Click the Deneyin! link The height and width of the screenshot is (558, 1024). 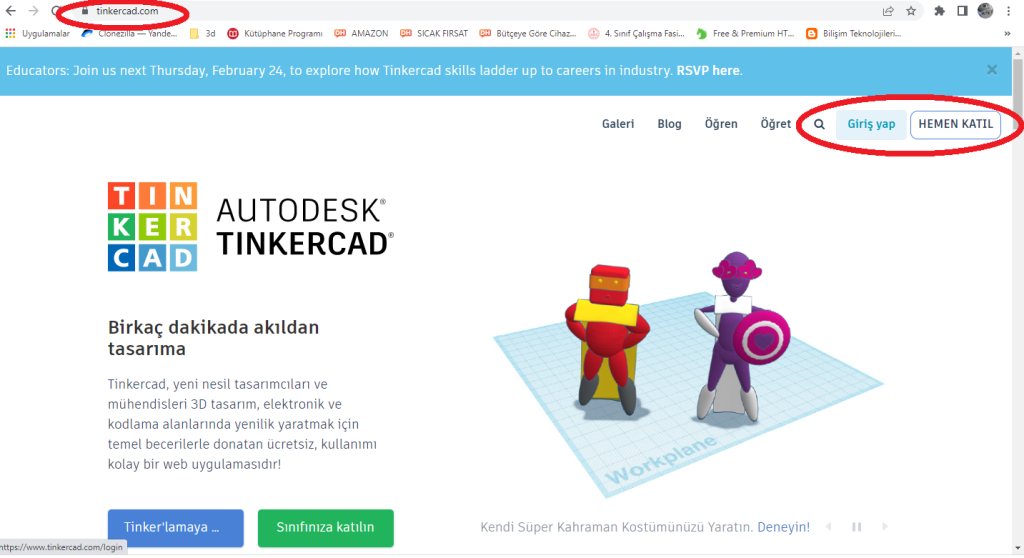pos(784,527)
